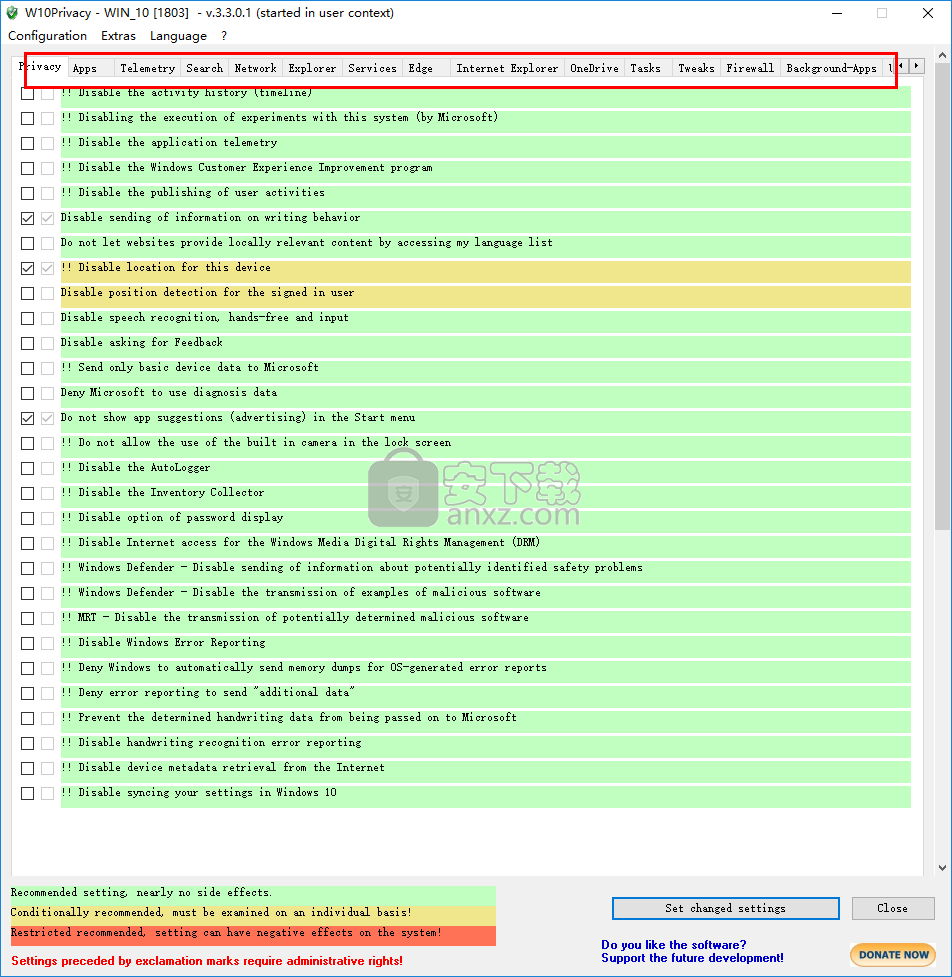This screenshot has width=952, height=977.
Task: Tick 'Disable the publishing of user activities'
Action: point(27,193)
